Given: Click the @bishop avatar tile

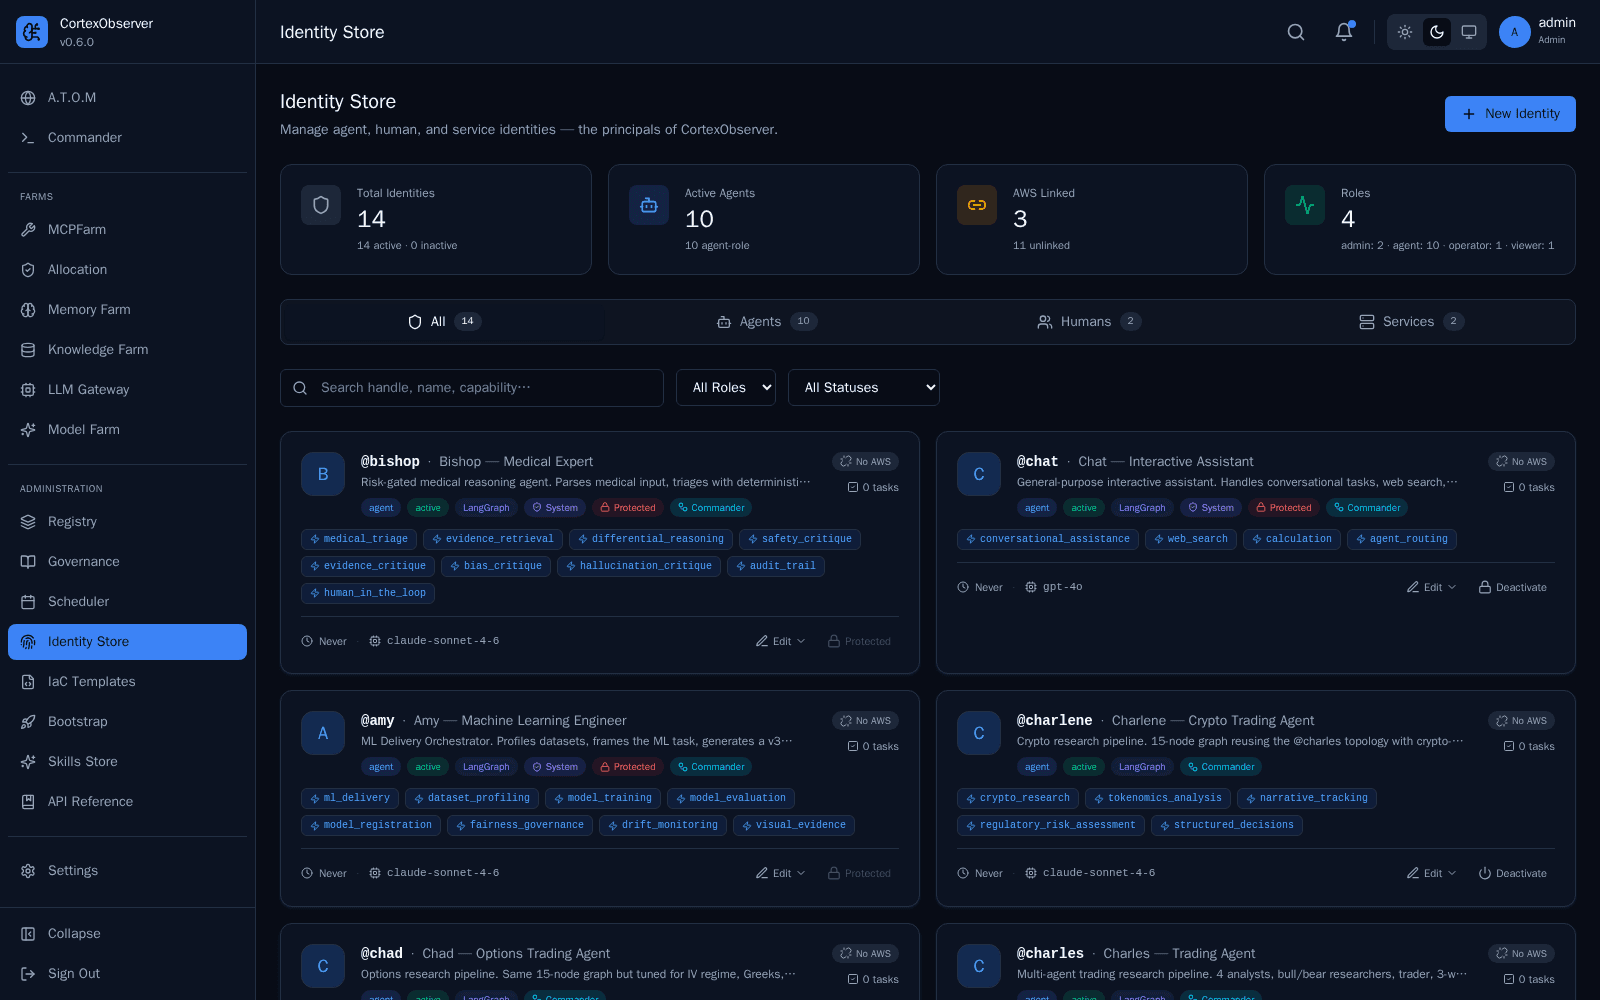Looking at the screenshot, I should pyautogui.click(x=323, y=474).
